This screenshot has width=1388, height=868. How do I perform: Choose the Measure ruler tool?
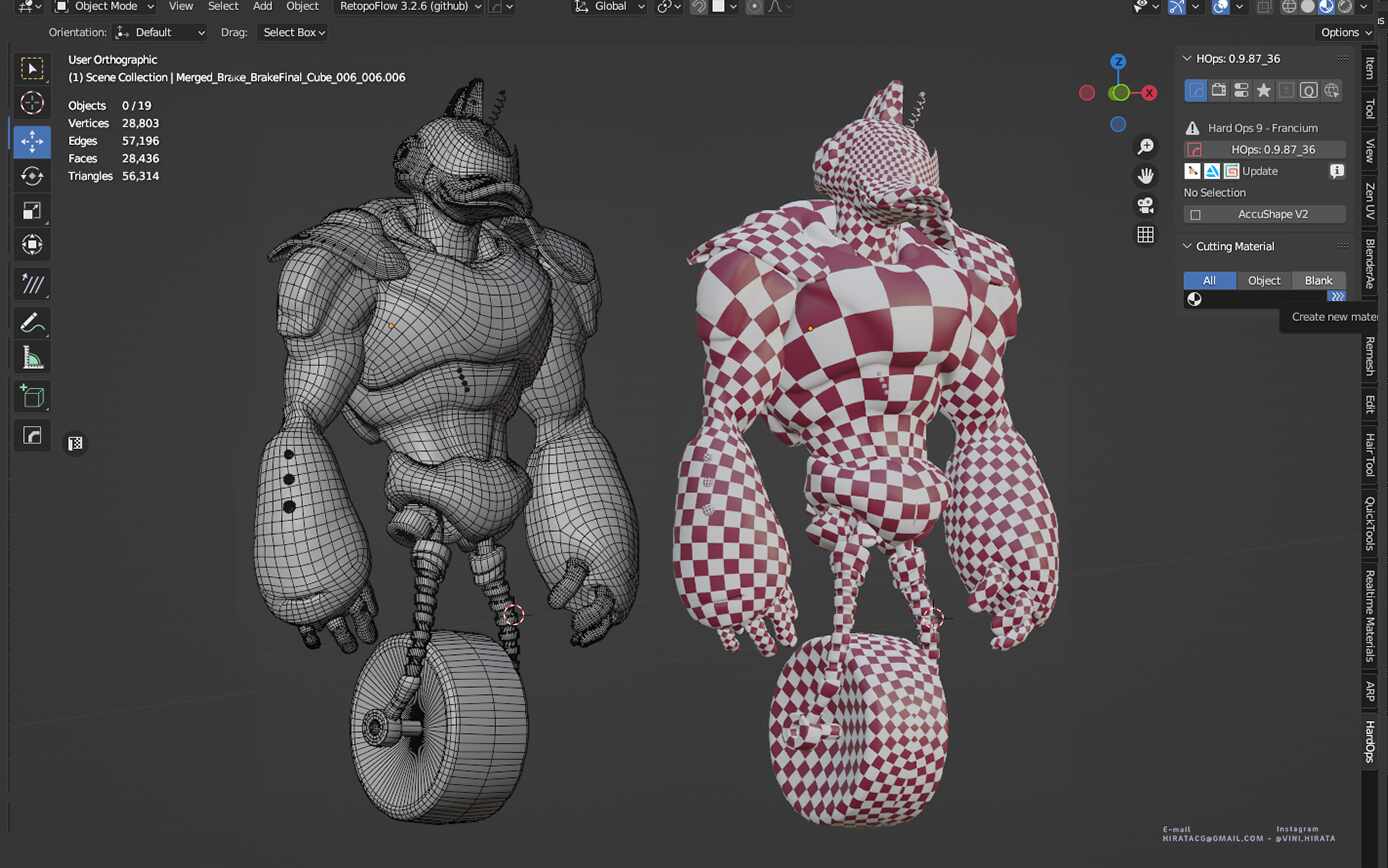32,358
